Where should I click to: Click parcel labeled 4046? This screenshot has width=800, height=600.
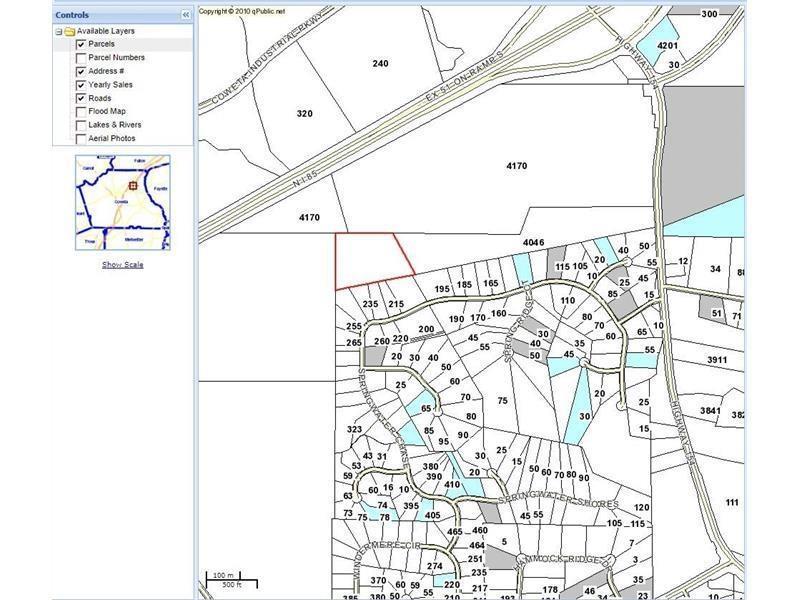[x=533, y=243]
